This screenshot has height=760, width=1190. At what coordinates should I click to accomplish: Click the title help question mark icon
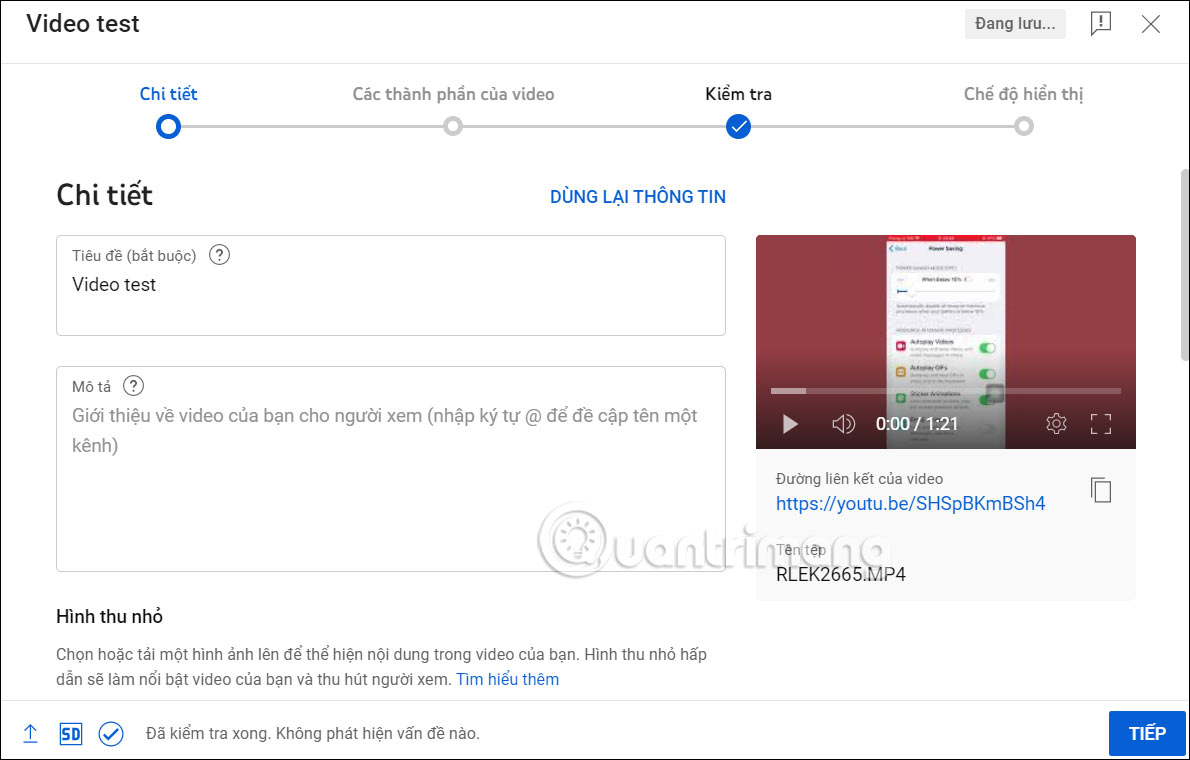(x=219, y=255)
